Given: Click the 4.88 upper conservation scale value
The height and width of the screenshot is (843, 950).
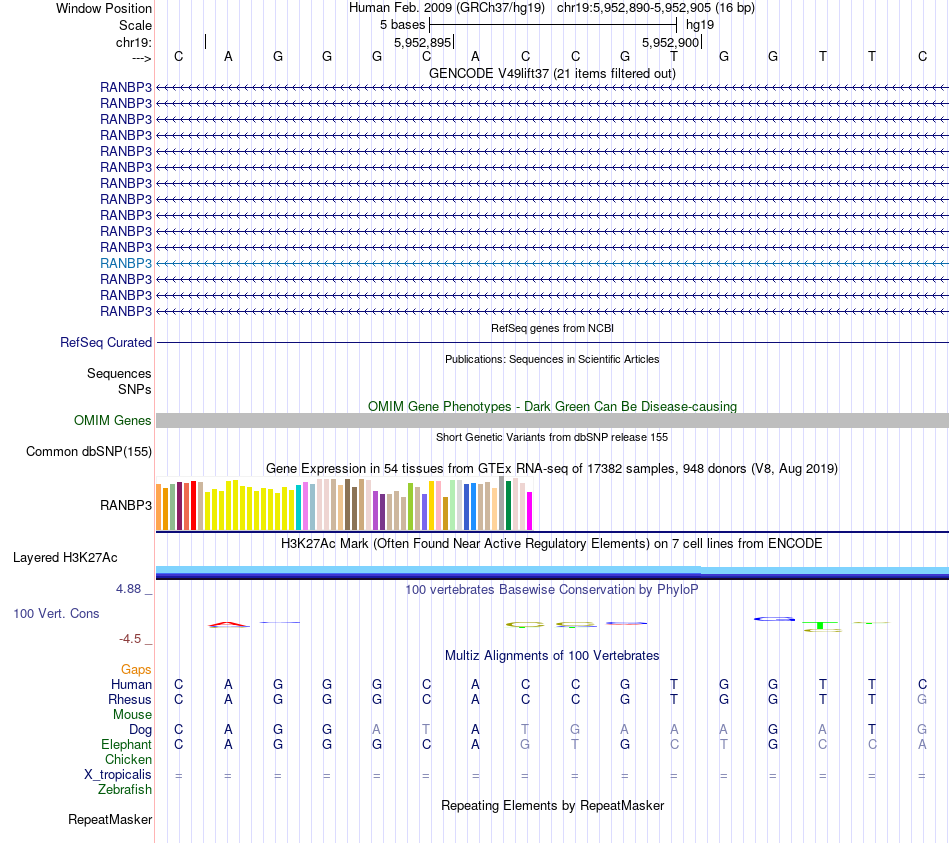Looking at the screenshot, I should click(128, 588).
